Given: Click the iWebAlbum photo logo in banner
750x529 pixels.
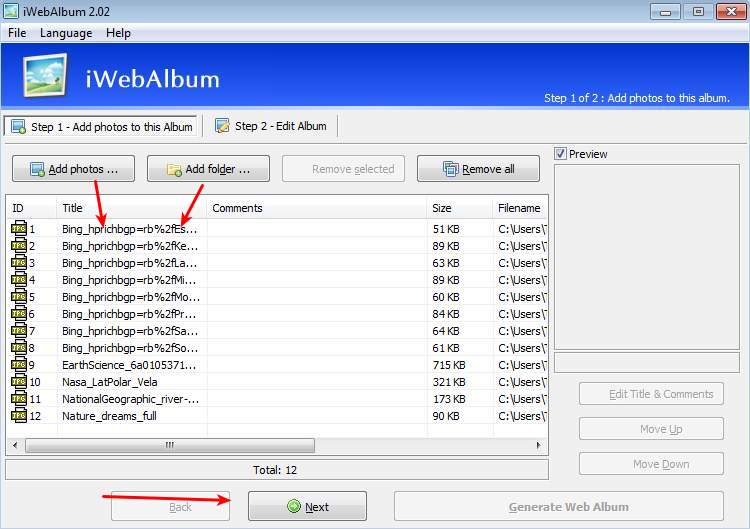Looking at the screenshot, I should pyautogui.click(x=45, y=75).
